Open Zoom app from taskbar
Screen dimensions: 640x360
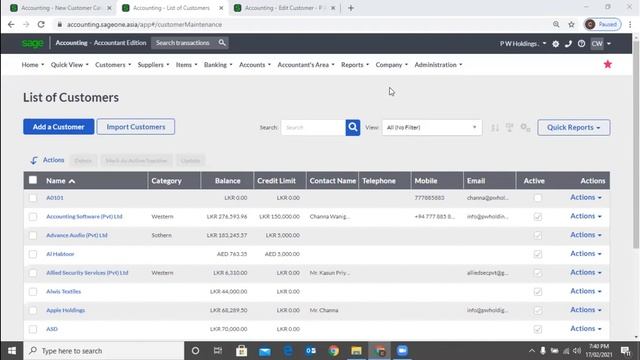coord(402,351)
